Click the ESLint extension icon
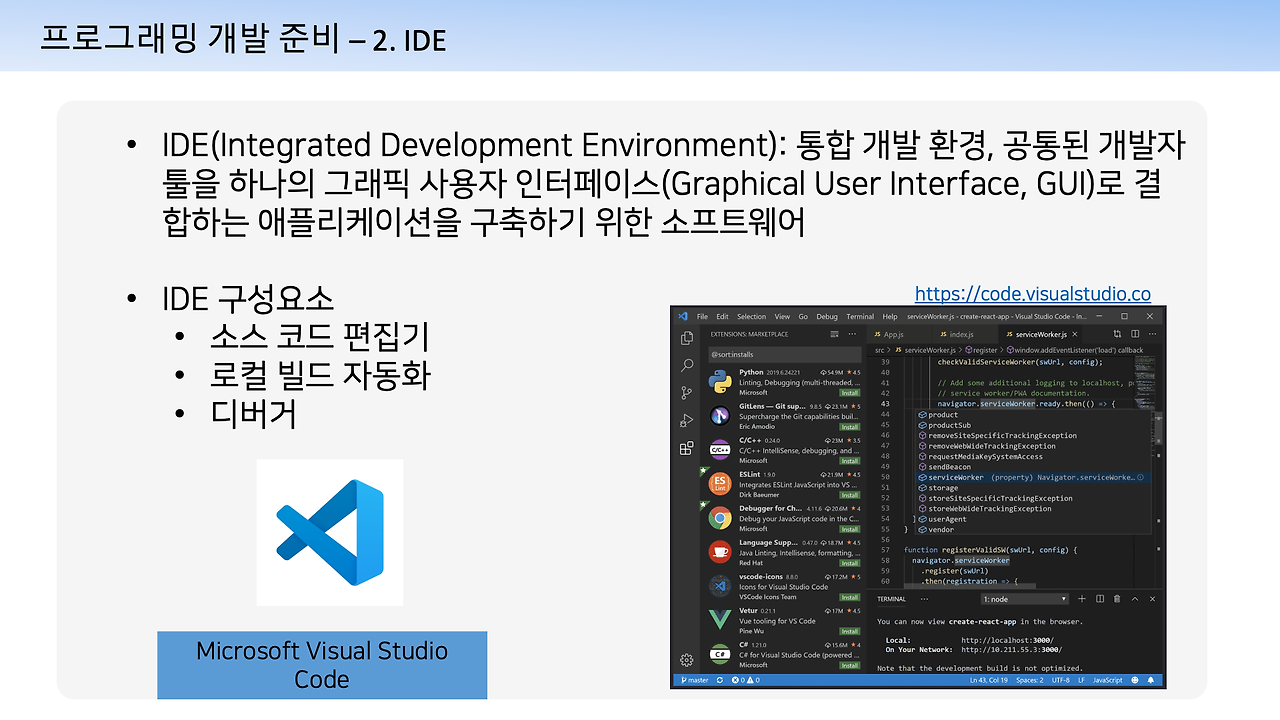 pos(719,484)
